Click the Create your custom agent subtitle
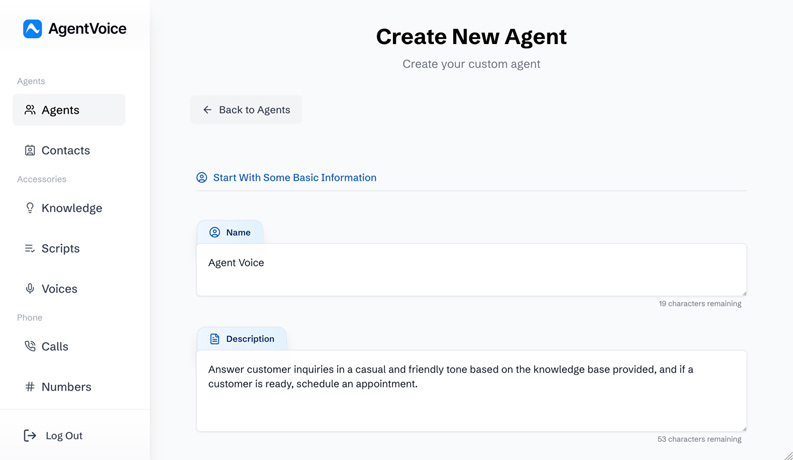793x460 pixels. point(471,64)
